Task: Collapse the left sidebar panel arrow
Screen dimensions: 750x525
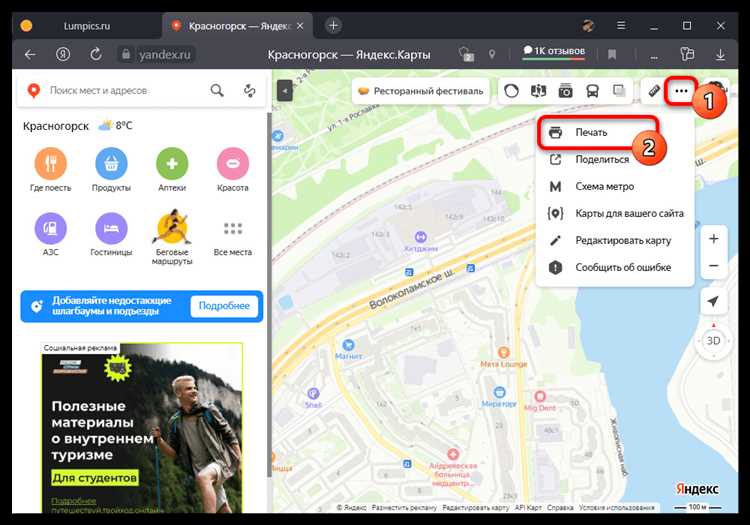Action: (284, 91)
